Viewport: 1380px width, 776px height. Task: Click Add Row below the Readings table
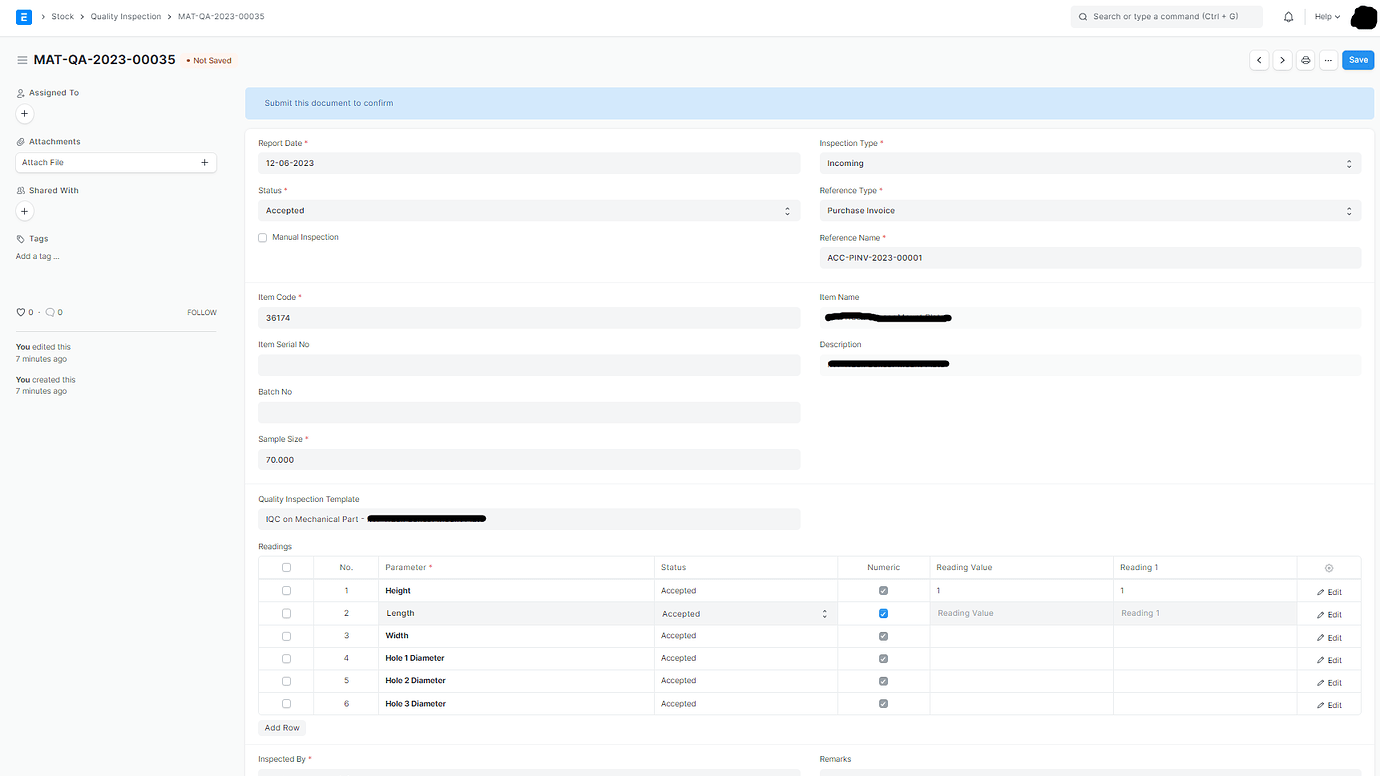[x=281, y=727]
